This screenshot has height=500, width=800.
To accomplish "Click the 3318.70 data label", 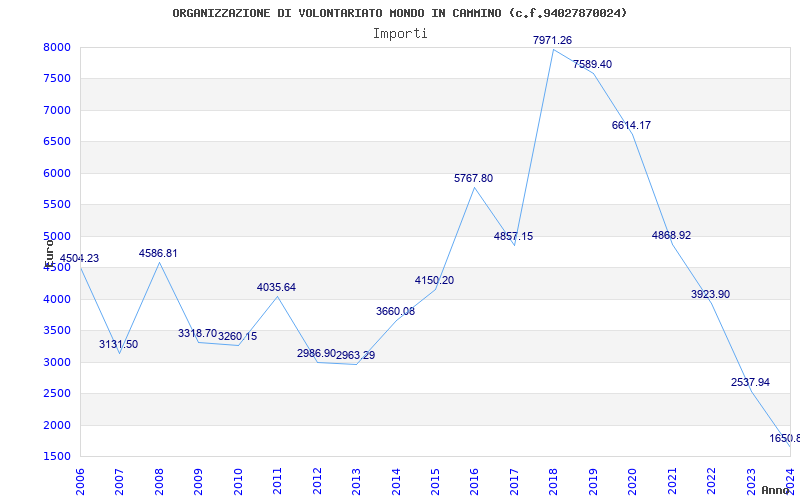I will (197, 334).
